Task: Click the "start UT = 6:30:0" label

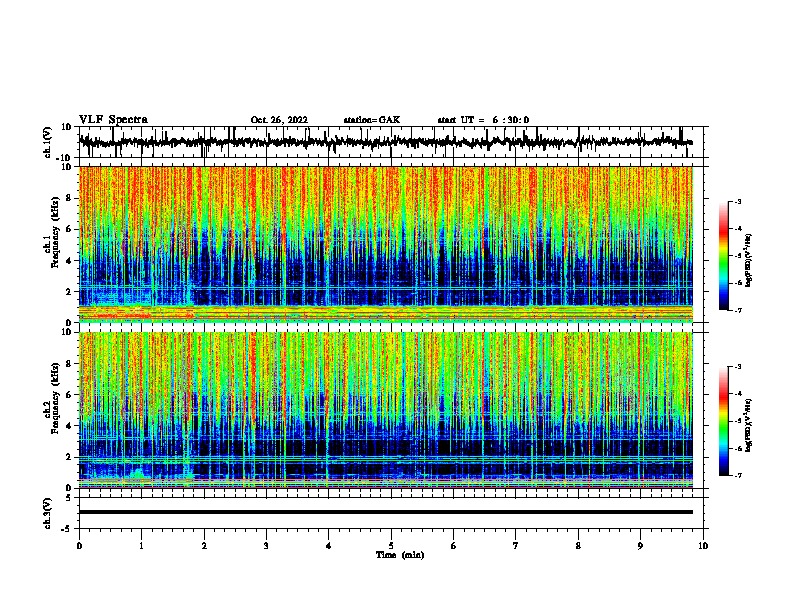Action: pyautogui.click(x=483, y=120)
